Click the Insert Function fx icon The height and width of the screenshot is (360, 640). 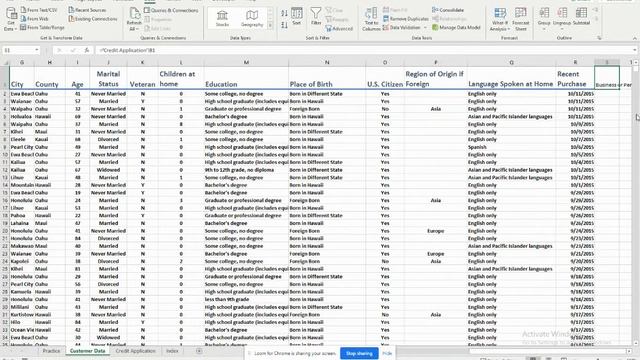pyautogui.click(x=87, y=50)
